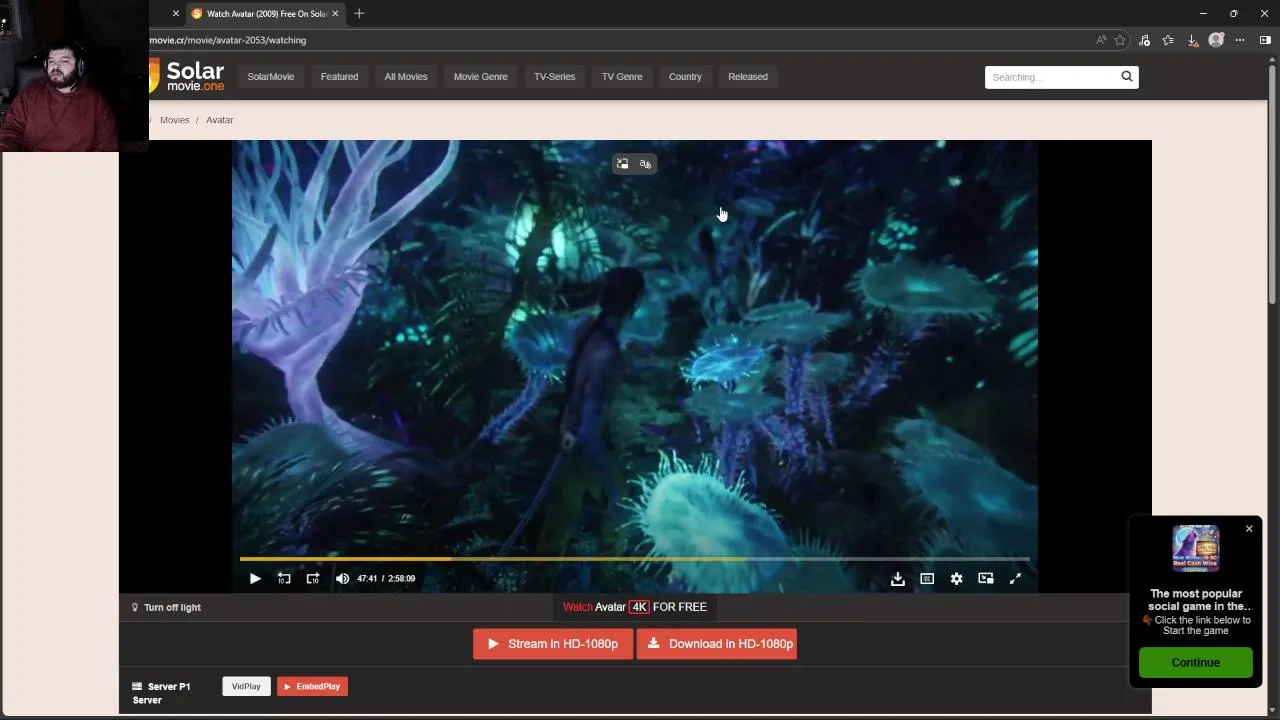Click the media music-note toolbar icon

click(1144, 40)
